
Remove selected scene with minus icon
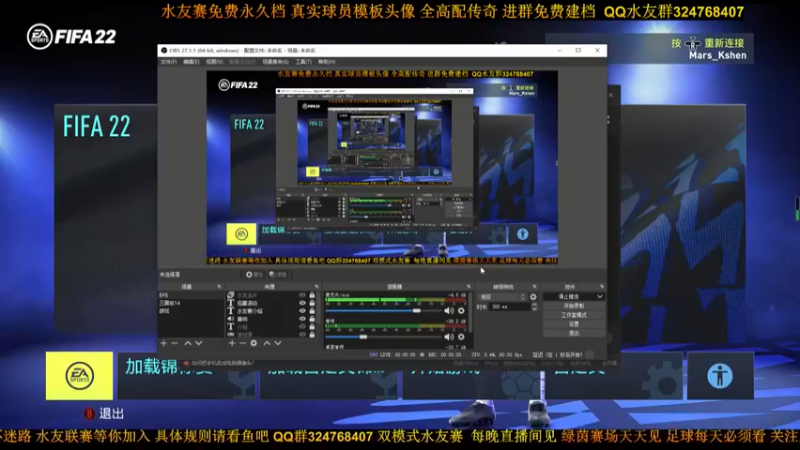coord(174,343)
